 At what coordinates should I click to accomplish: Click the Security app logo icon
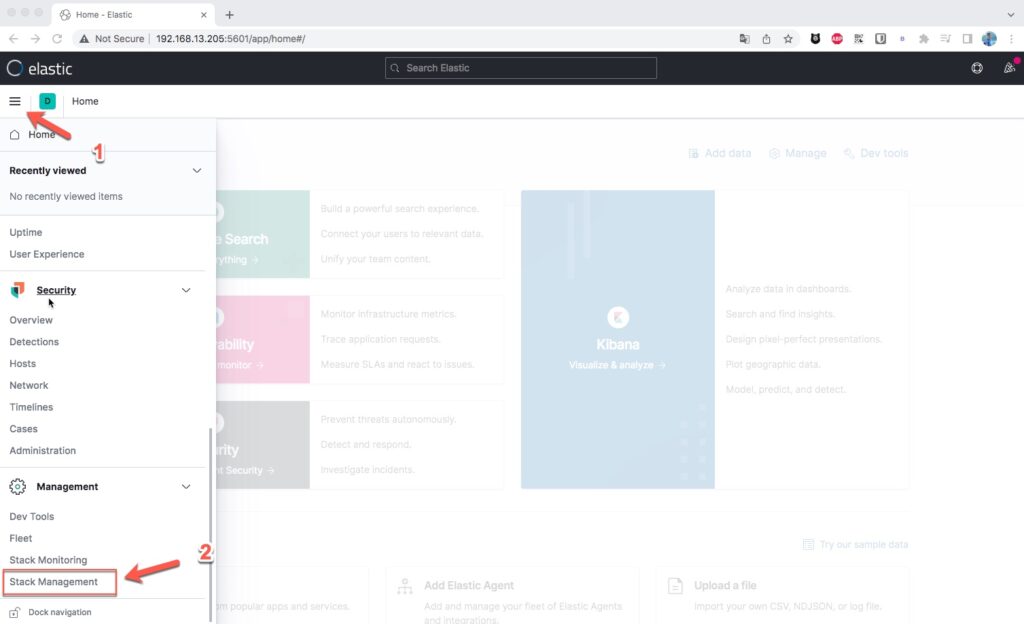point(18,290)
